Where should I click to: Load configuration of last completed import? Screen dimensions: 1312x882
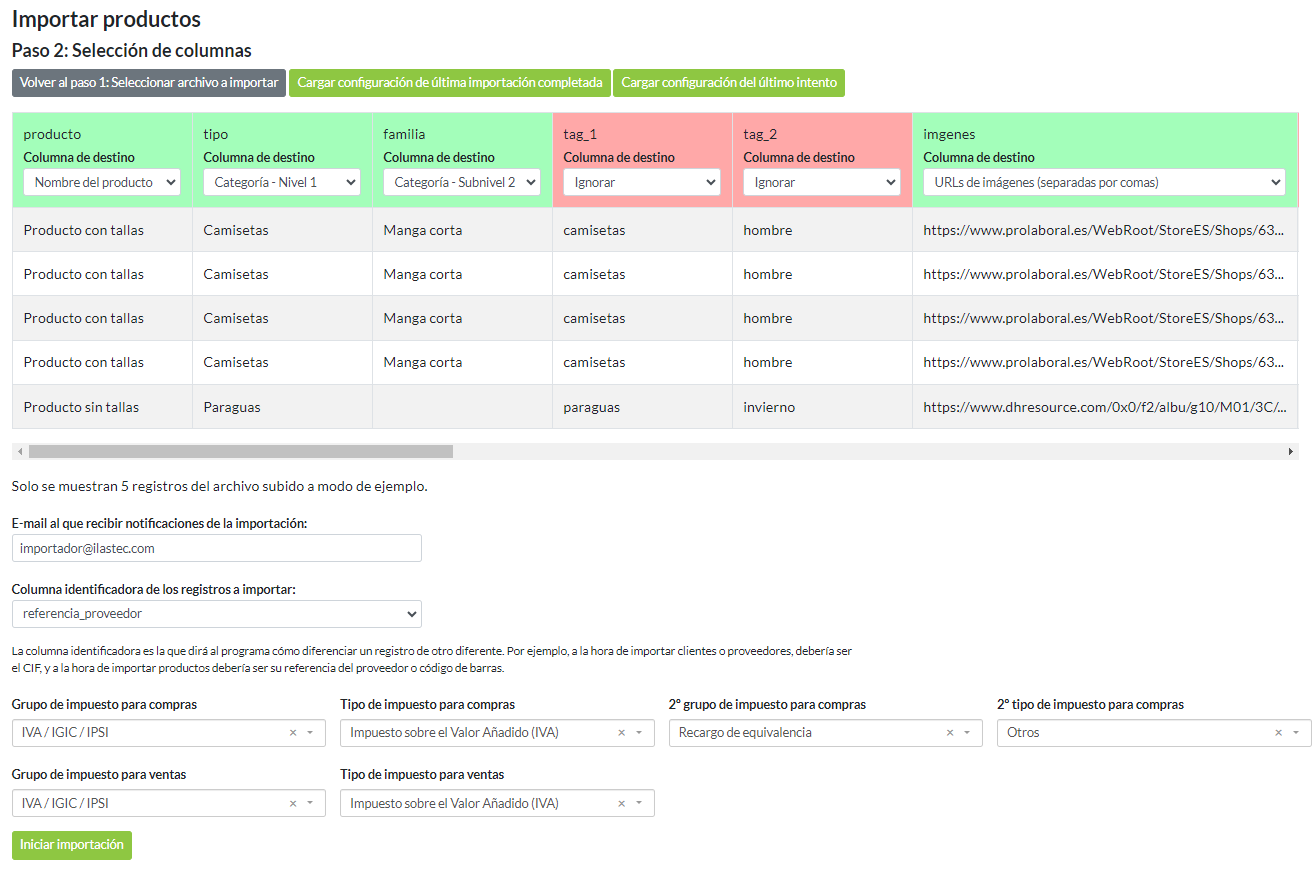450,83
